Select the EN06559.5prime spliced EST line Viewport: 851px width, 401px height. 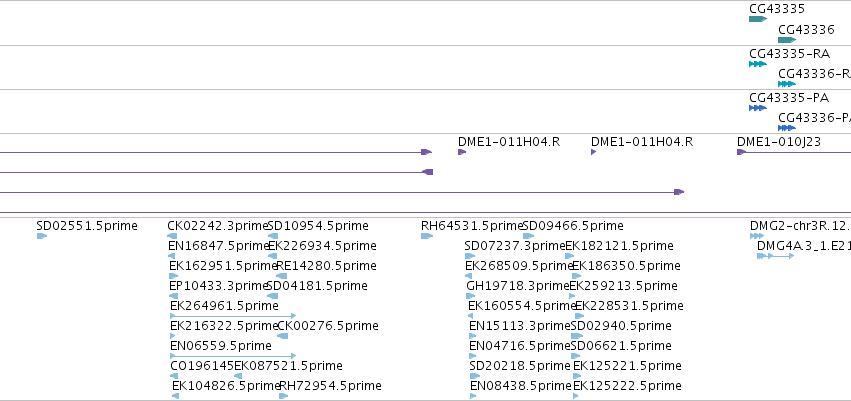pyautogui.click(x=233, y=356)
